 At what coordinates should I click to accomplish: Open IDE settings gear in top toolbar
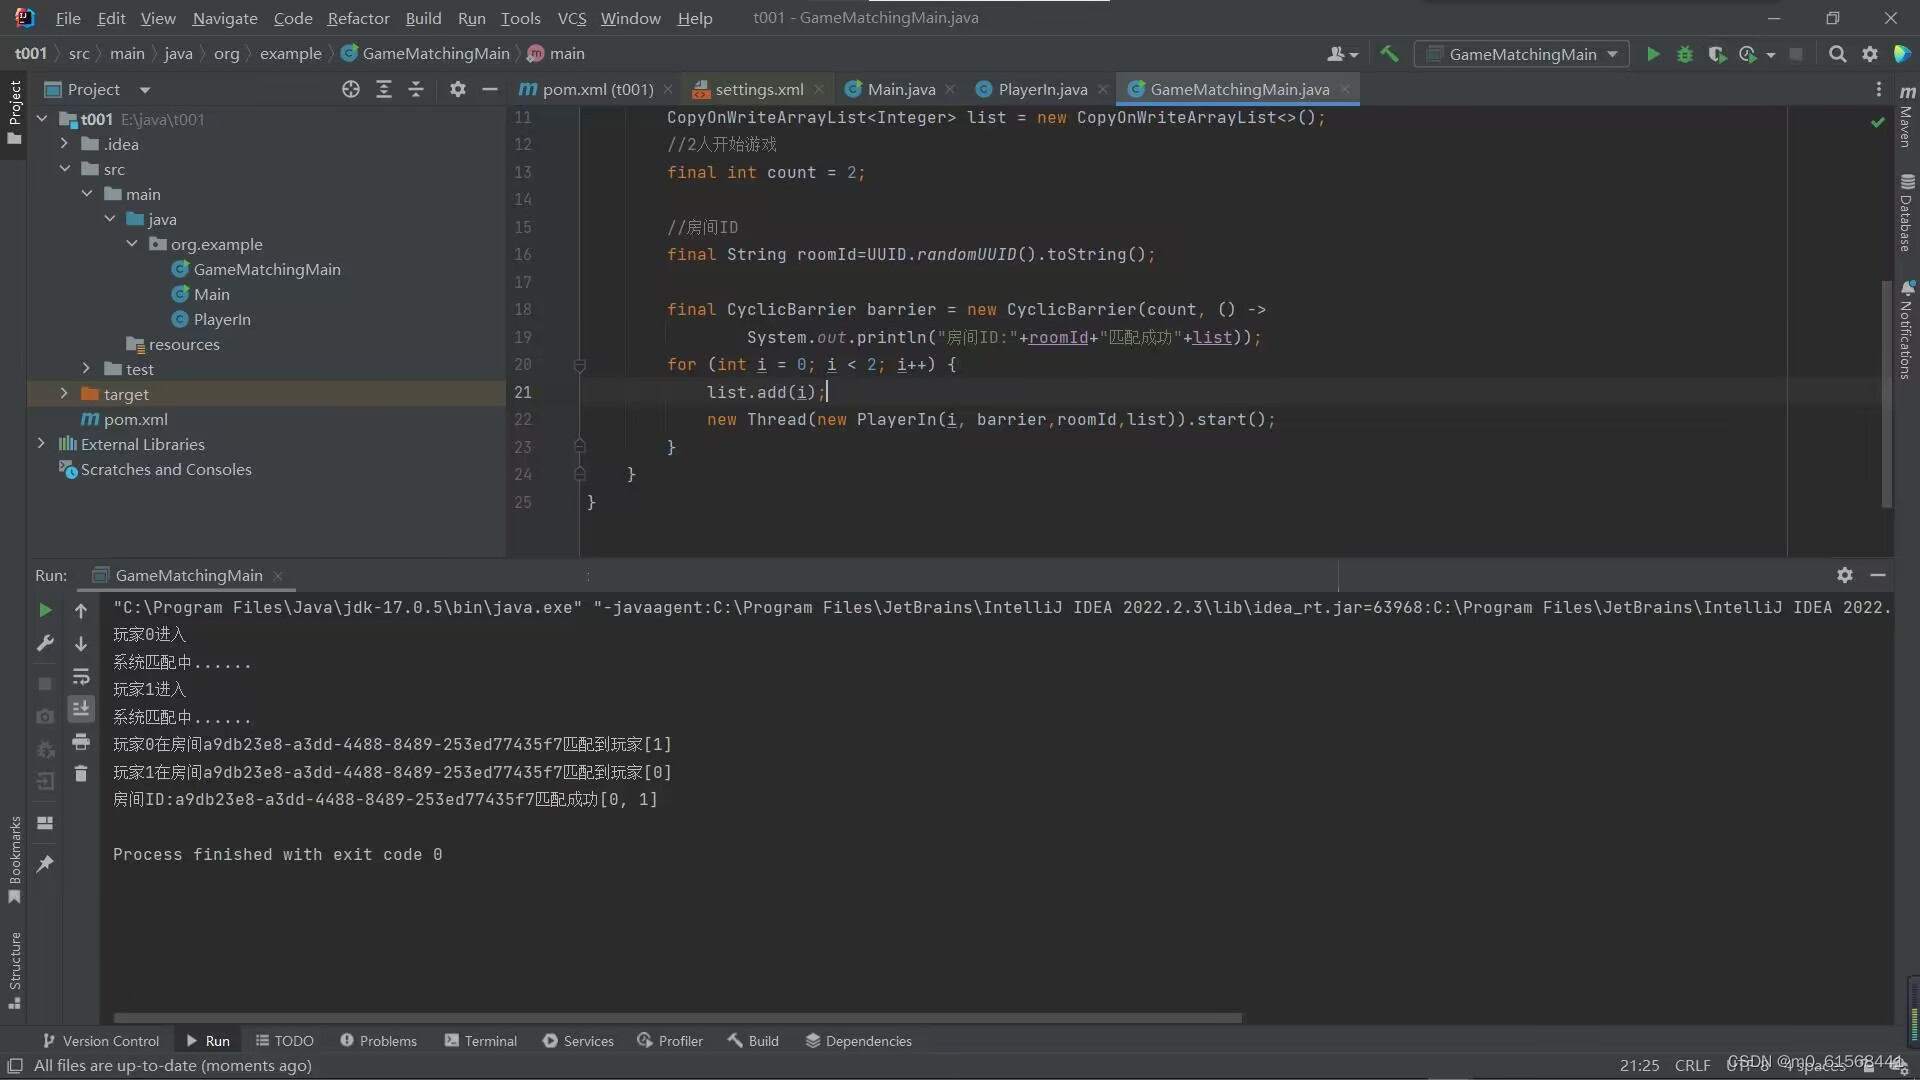tap(1870, 54)
